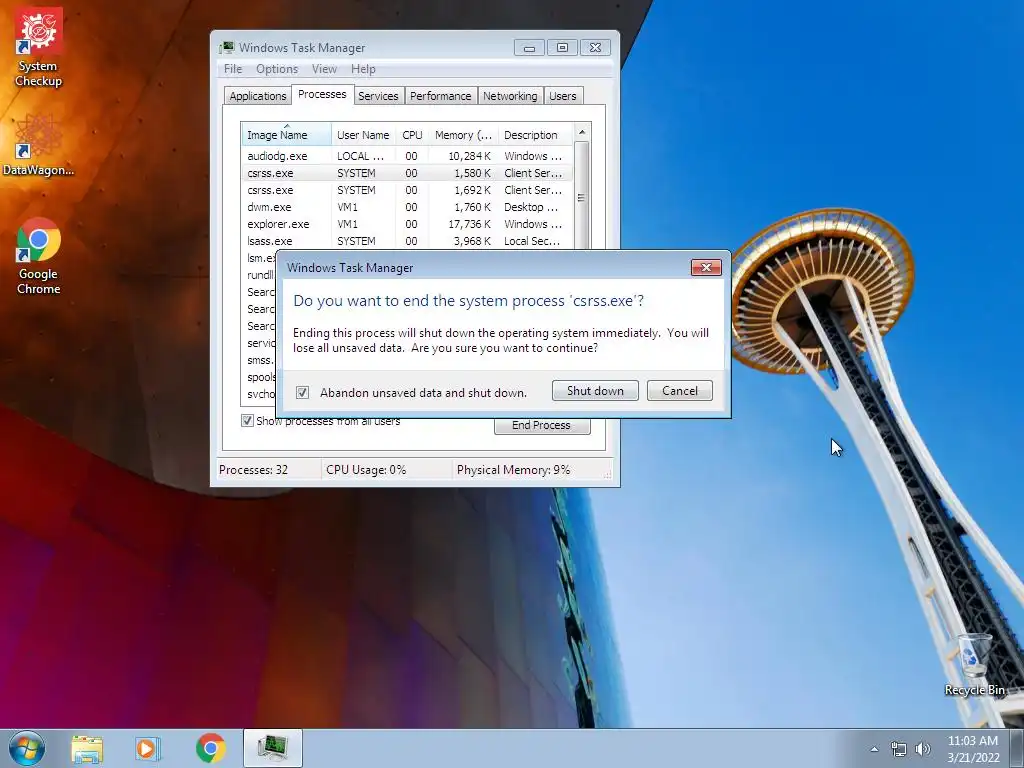Launch Windows Media Player from the taskbar
The height and width of the screenshot is (768, 1024).
[x=148, y=748]
